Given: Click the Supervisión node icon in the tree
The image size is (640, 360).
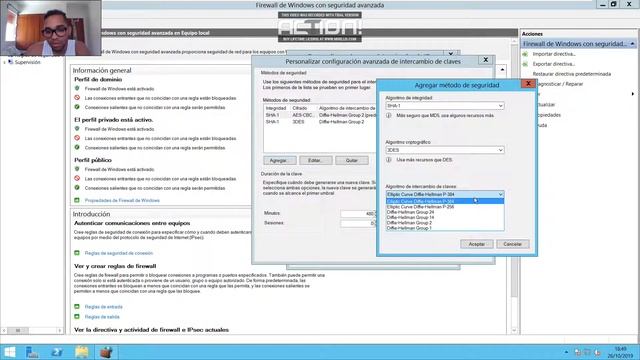Looking at the screenshot, I should (x=11, y=62).
